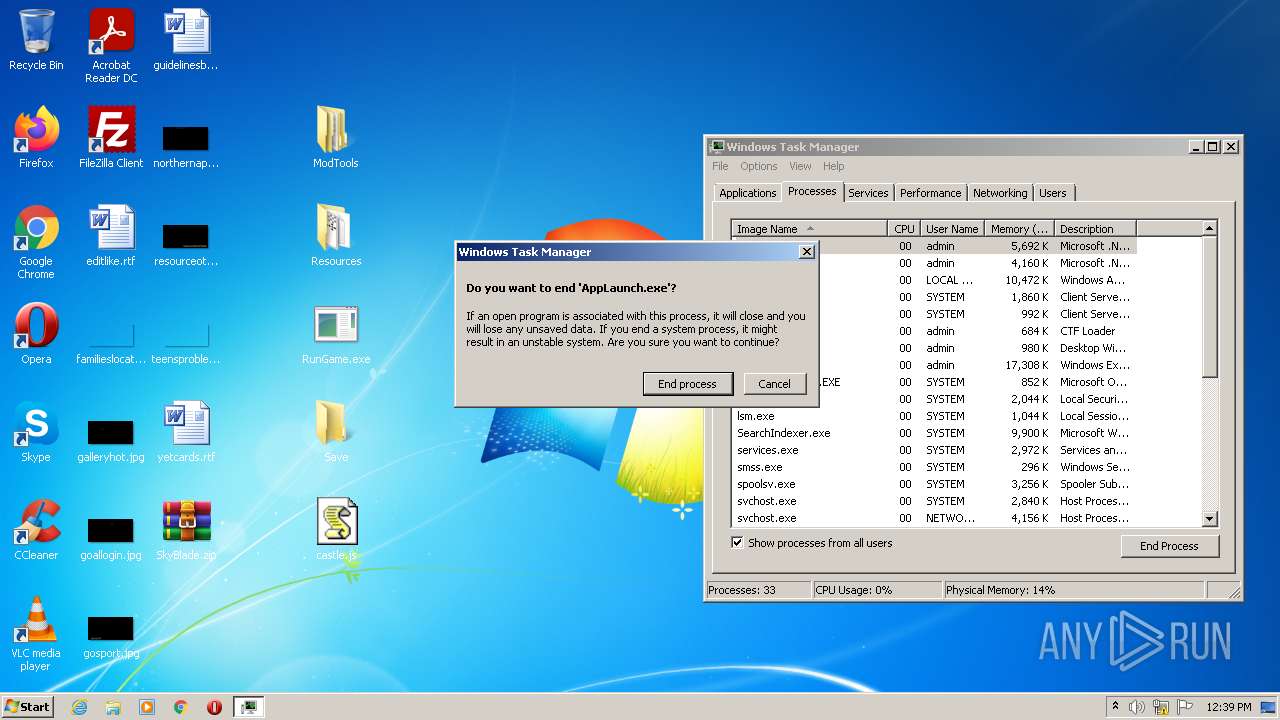The image size is (1280, 720).
Task: Select the familieslocat file icon
Action: click(111, 342)
